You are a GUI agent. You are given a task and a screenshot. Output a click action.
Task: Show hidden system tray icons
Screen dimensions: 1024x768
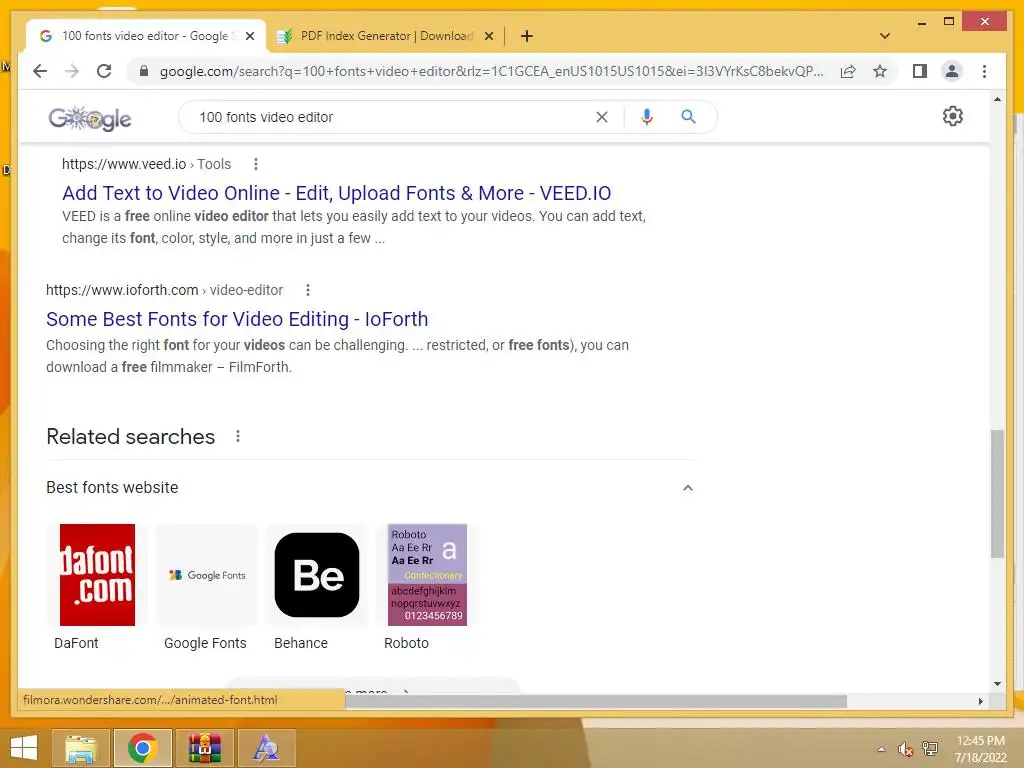(882, 749)
